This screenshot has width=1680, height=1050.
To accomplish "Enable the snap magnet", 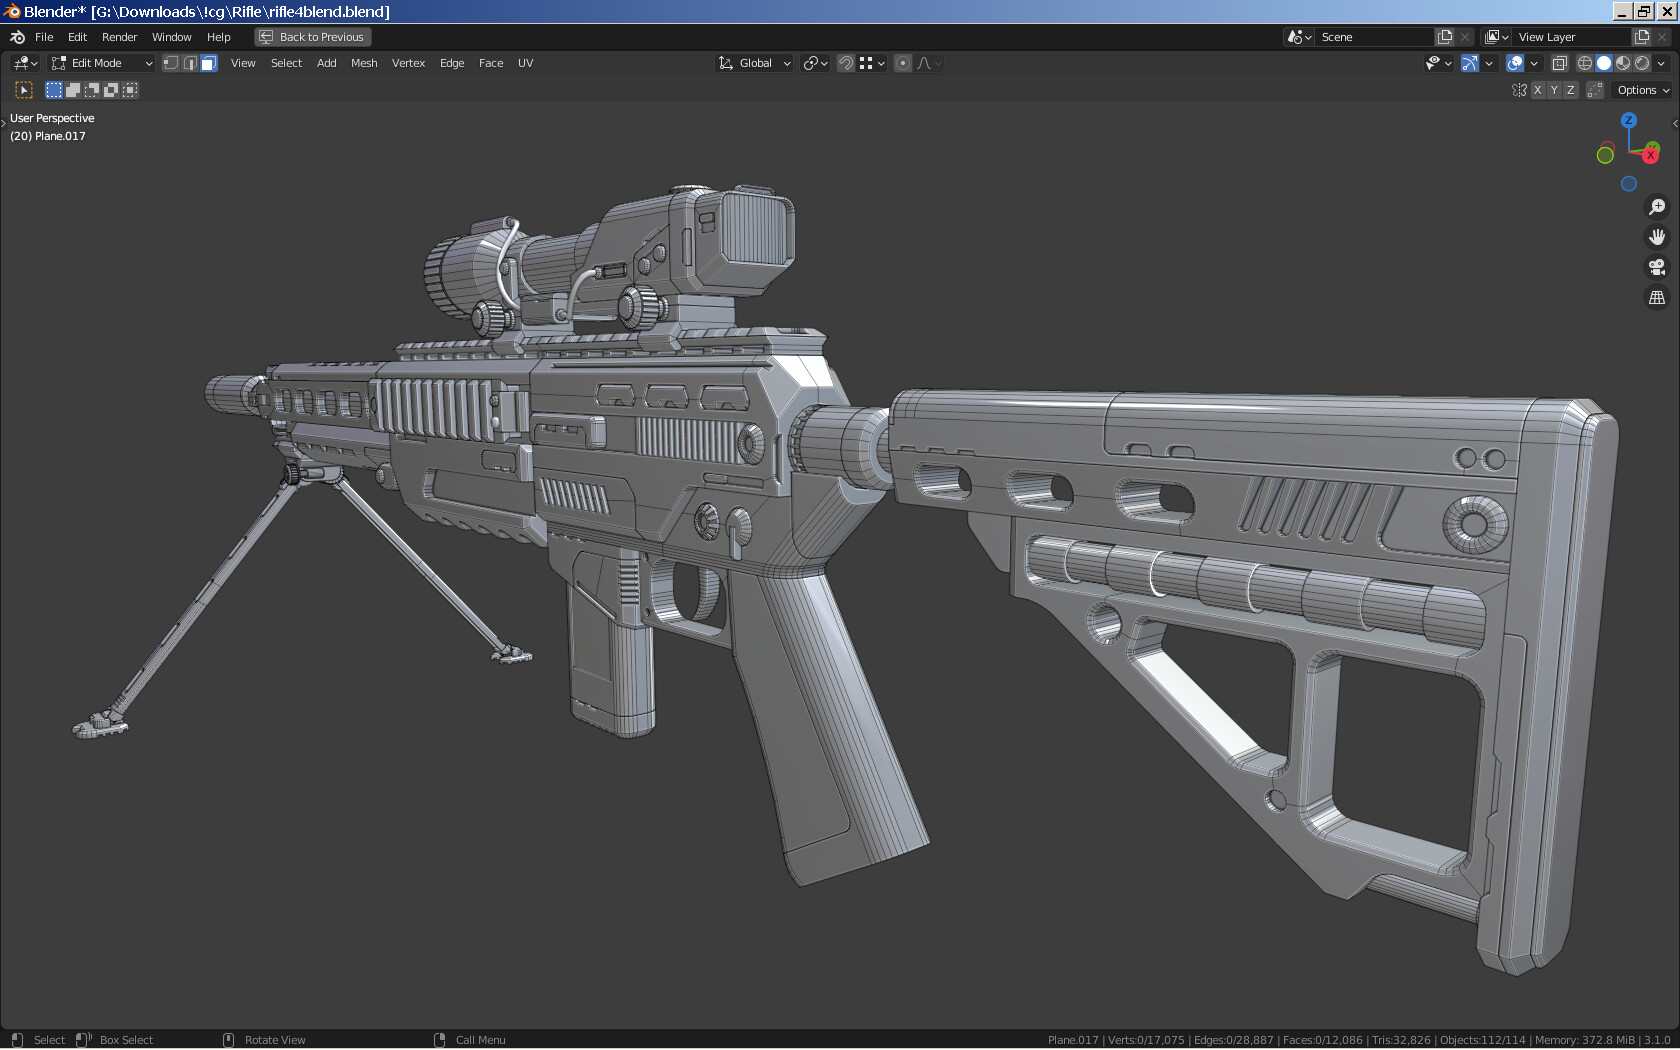I will 846,63.
